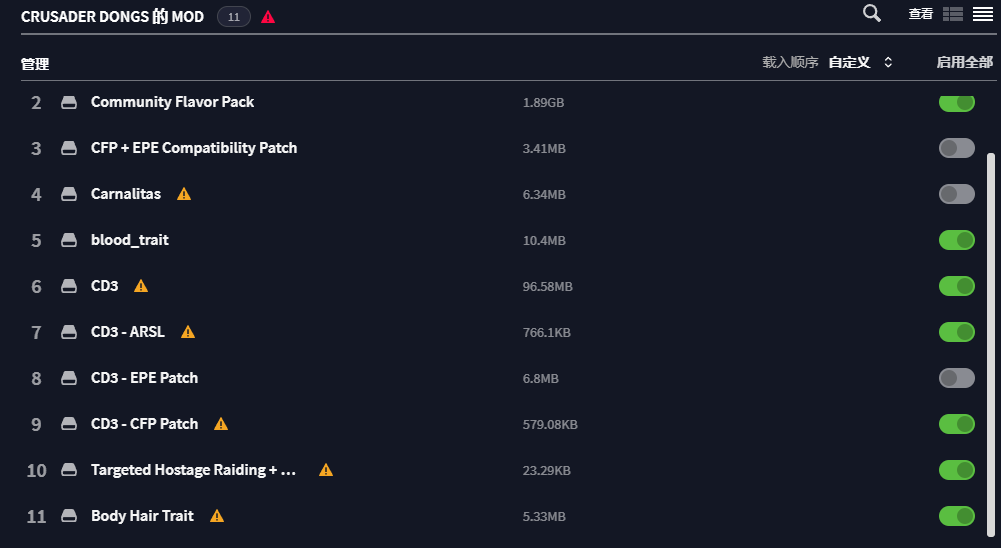Open the mod search magnifier icon
Image resolution: width=1001 pixels, height=548 pixels.
point(871,13)
